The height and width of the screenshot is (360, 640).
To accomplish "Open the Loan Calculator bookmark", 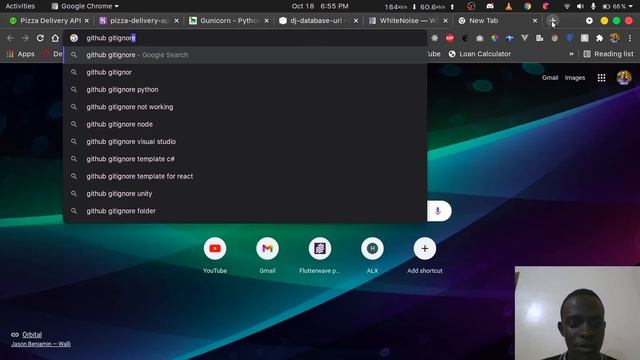I will (x=480, y=54).
